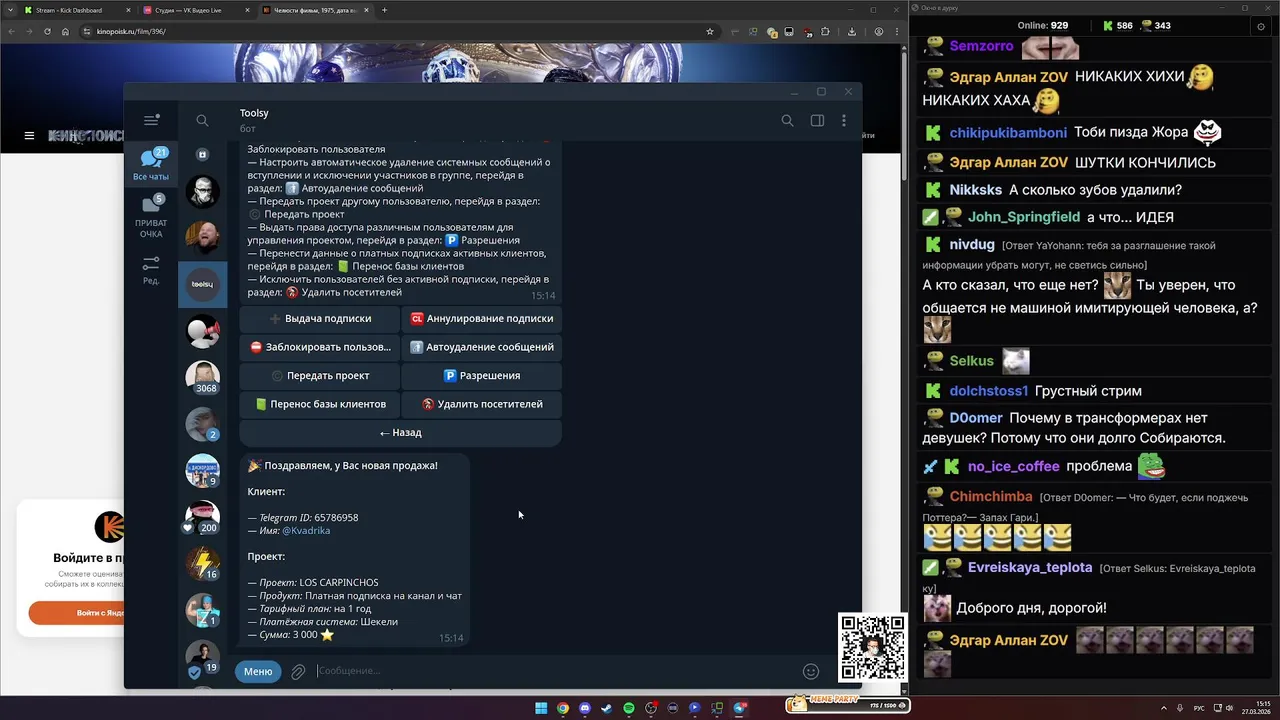Screen dimensions: 1280x720
Task: Click username 'chikipukibamboni' in stream chat
Action: pos(1007,132)
